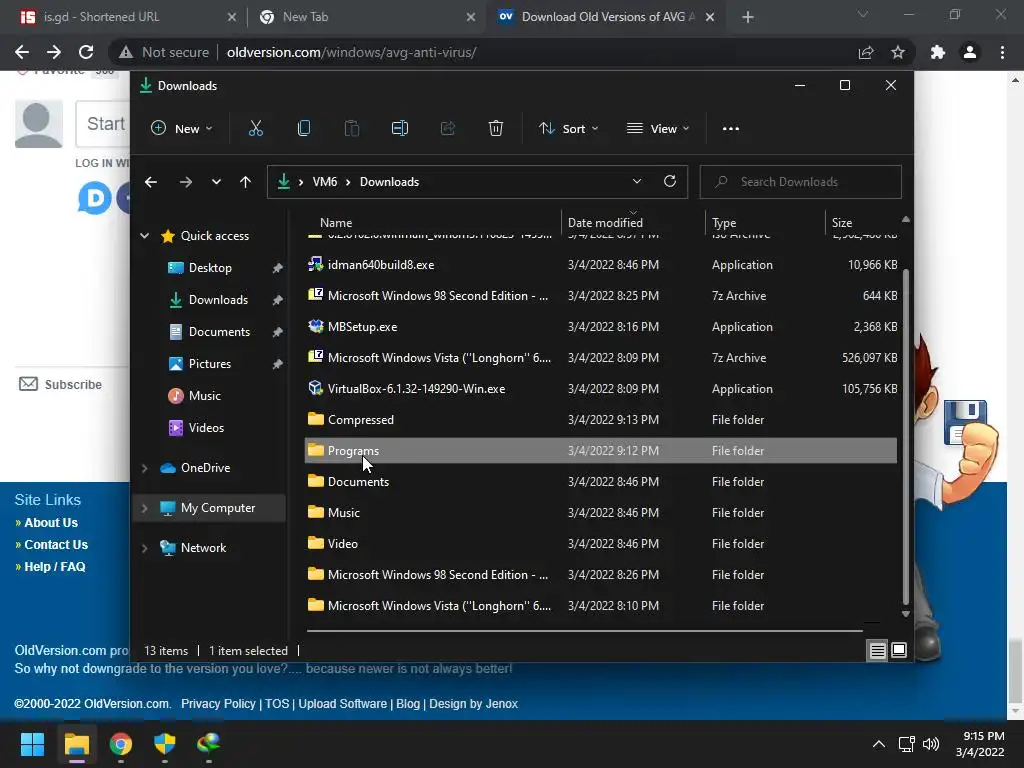The height and width of the screenshot is (768, 1024).
Task: Click the Contact Us site link
Action: 56,545
